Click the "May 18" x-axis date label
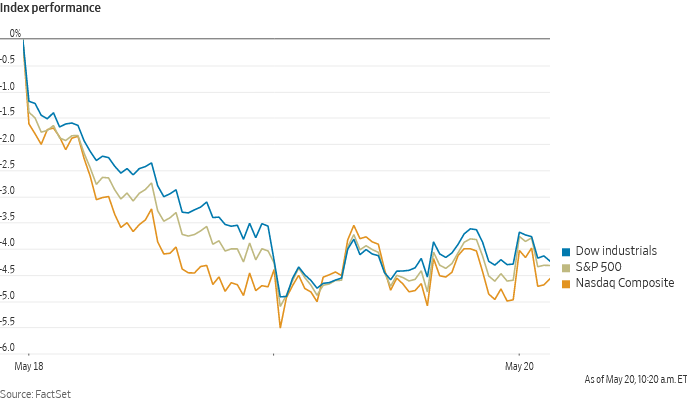Viewport: 688px width, 400px height. tap(31, 367)
